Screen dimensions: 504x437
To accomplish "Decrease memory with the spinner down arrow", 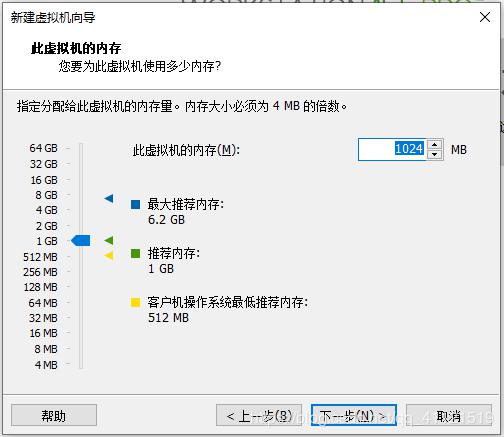I will [x=434, y=154].
